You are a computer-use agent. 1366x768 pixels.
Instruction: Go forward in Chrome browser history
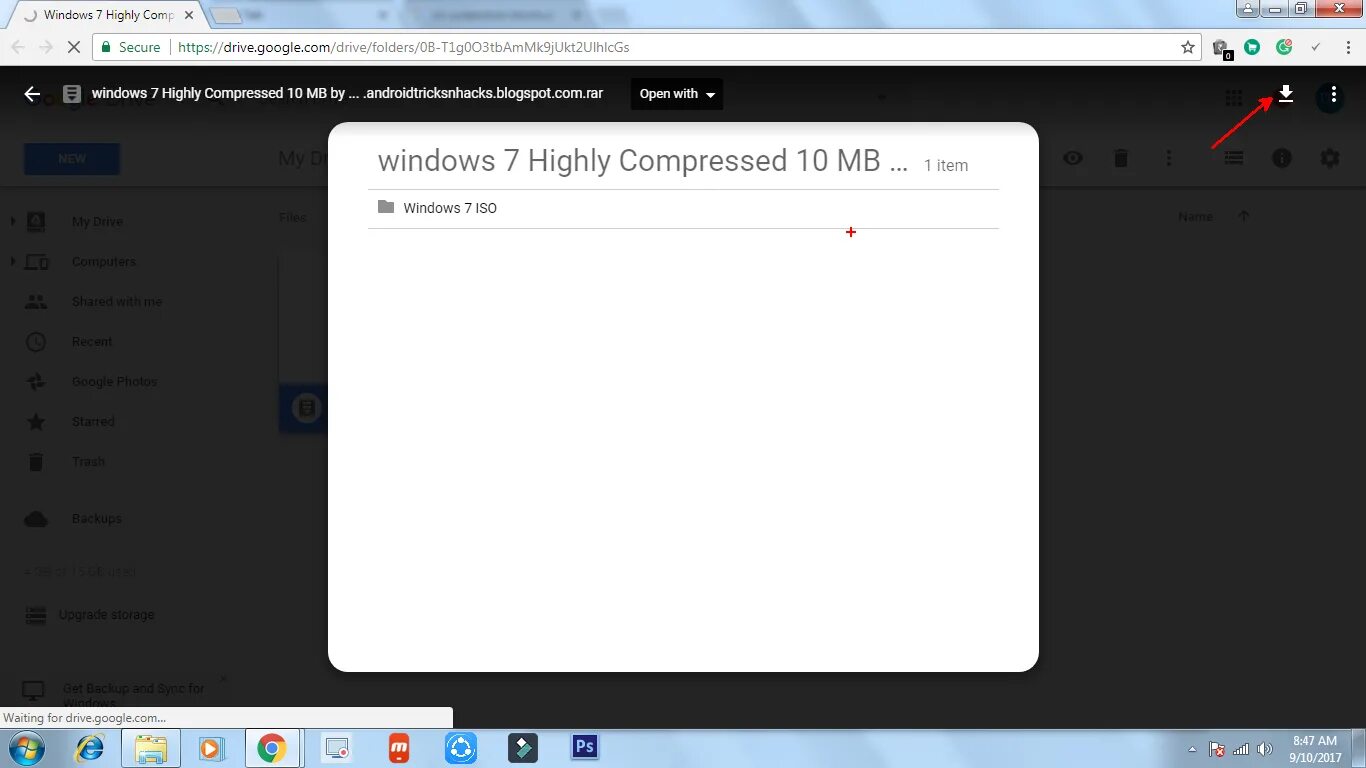pos(46,47)
